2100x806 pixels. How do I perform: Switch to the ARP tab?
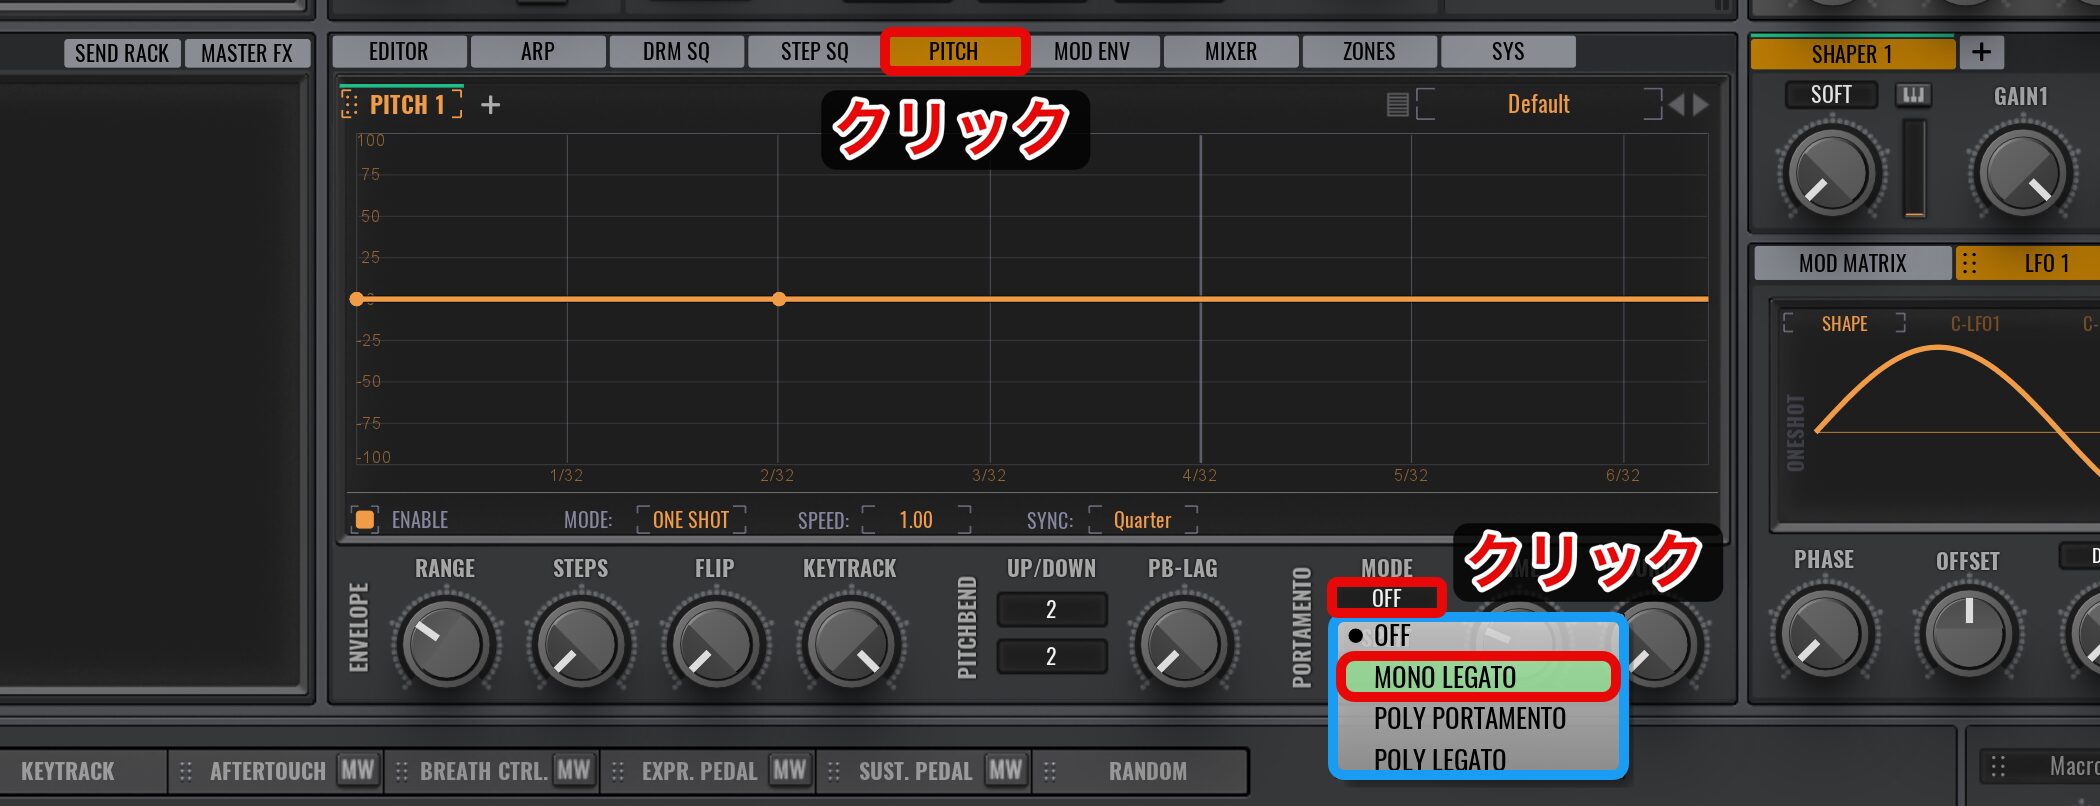[538, 51]
